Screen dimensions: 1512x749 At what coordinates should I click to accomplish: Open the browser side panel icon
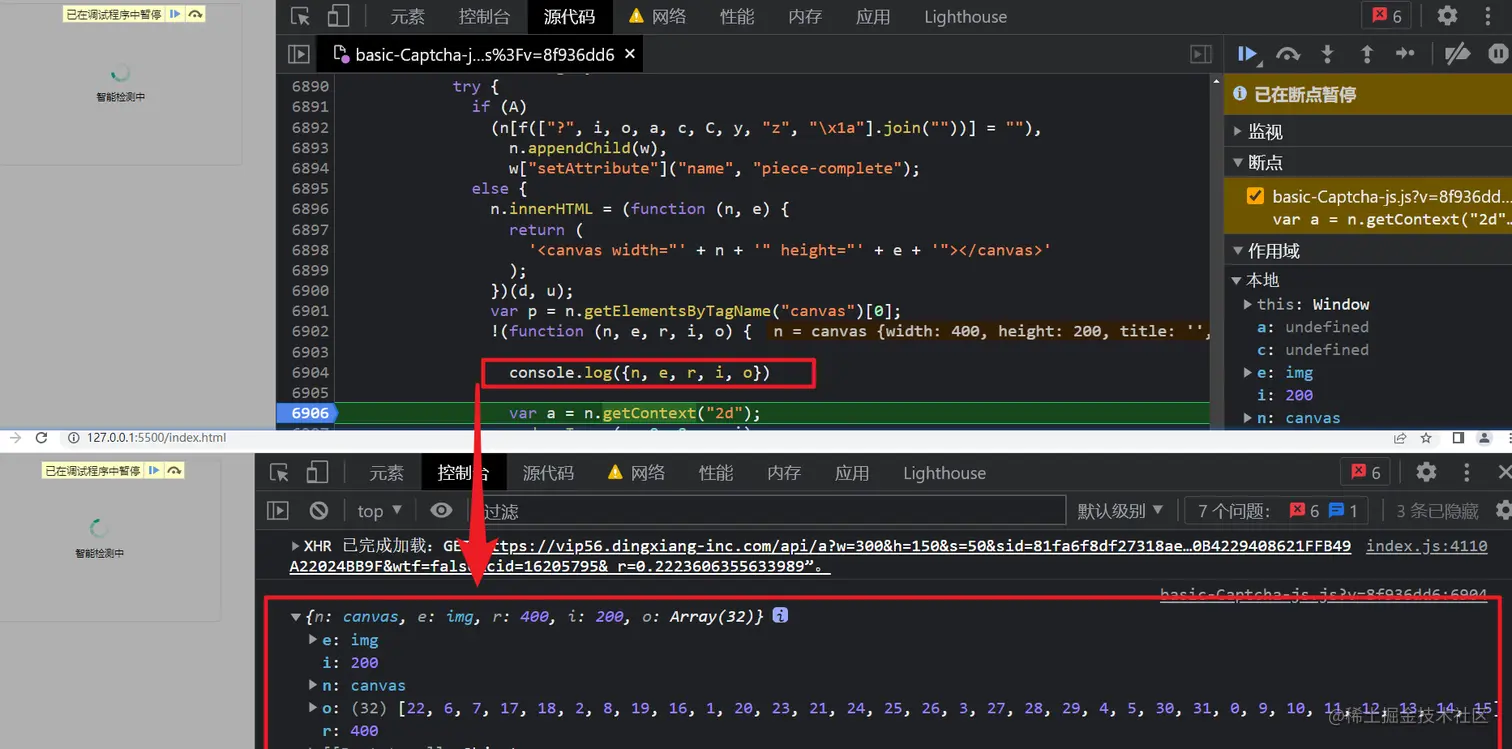tap(1458, 438)
